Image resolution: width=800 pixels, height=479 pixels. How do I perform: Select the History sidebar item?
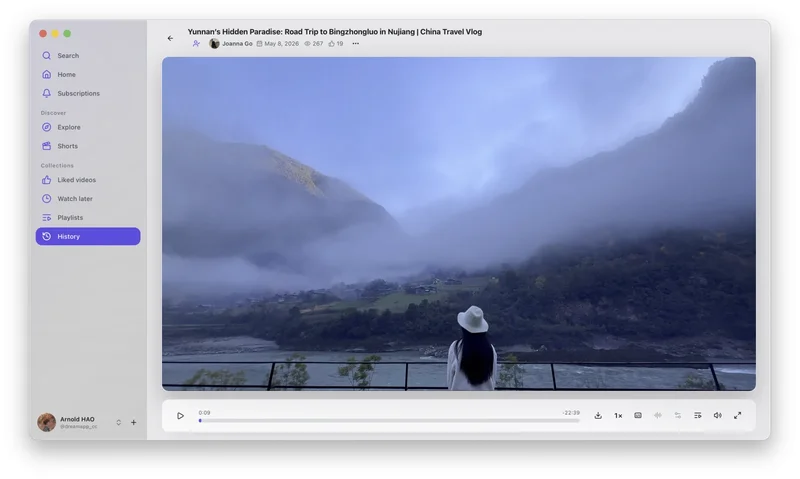point(88,236)
